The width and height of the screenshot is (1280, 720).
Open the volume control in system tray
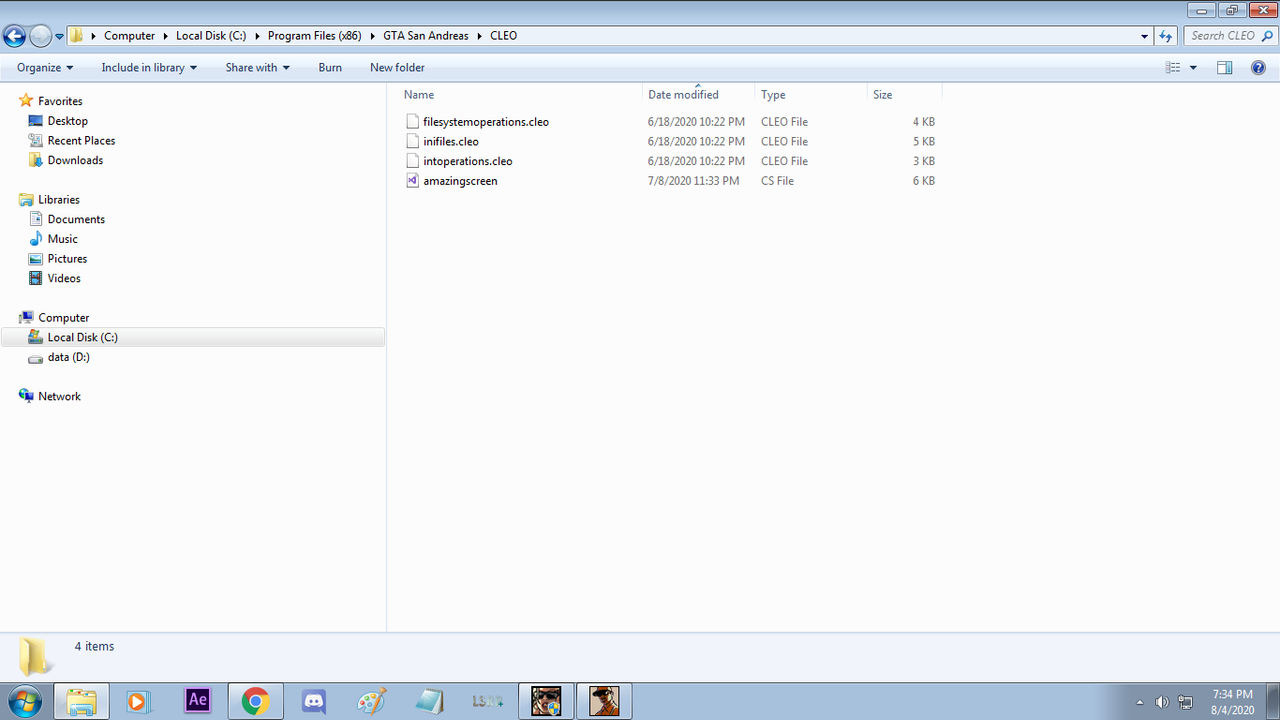point(1162,702)
